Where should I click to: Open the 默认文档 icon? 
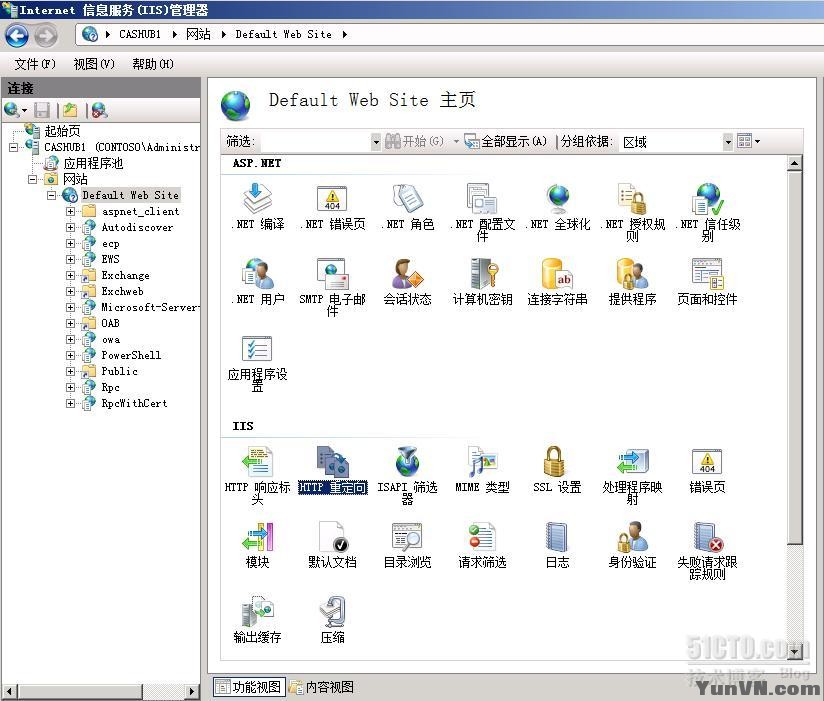(x=332, y=545)
